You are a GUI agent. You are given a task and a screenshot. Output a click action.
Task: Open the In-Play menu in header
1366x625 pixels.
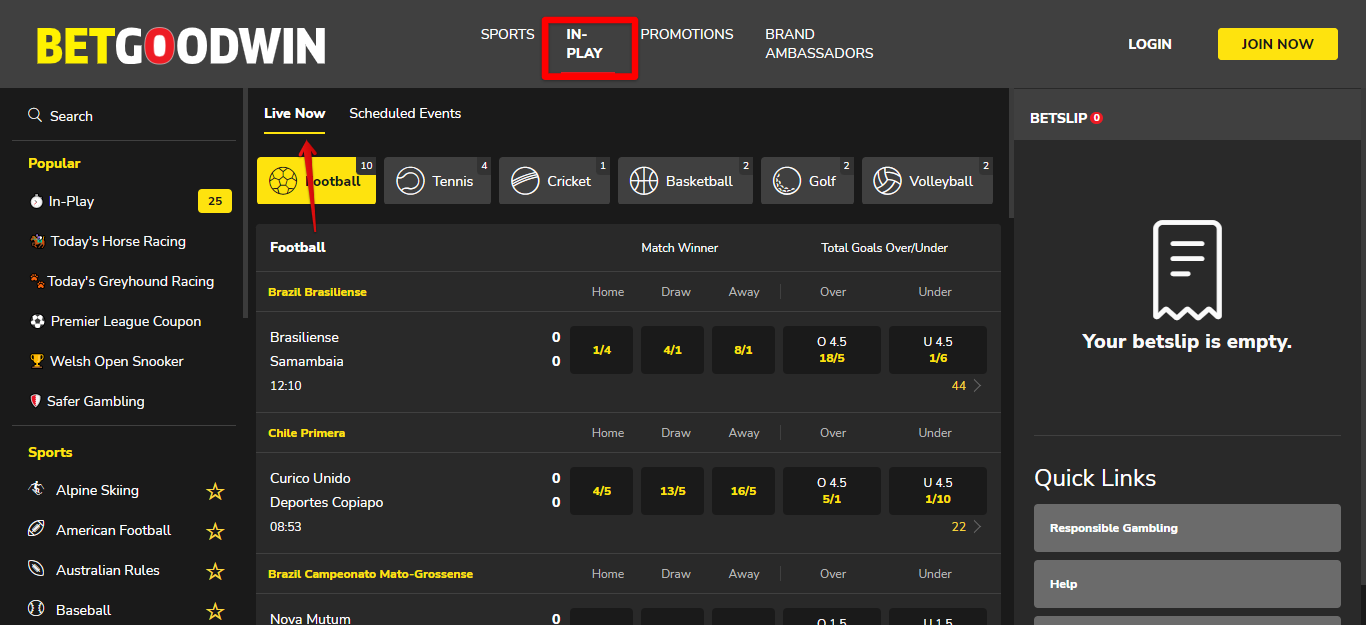coord(585,43)
